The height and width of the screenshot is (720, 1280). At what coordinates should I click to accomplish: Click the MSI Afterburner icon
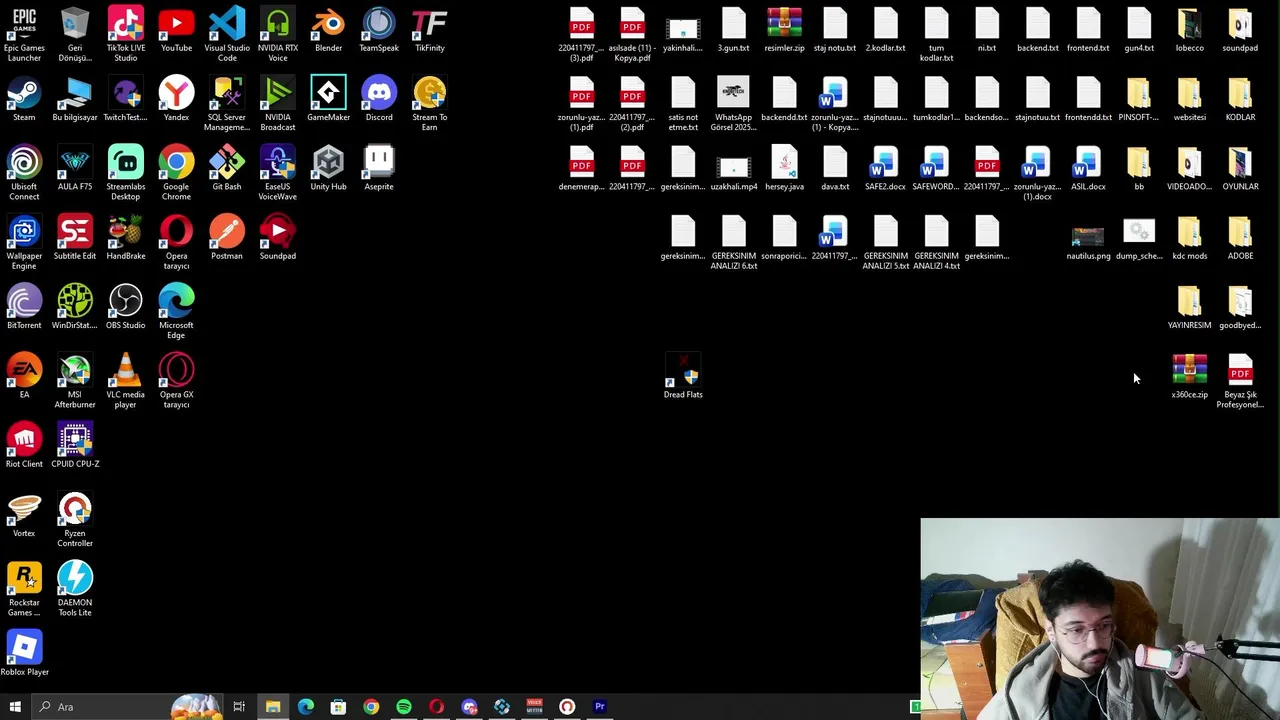[75, 381]
